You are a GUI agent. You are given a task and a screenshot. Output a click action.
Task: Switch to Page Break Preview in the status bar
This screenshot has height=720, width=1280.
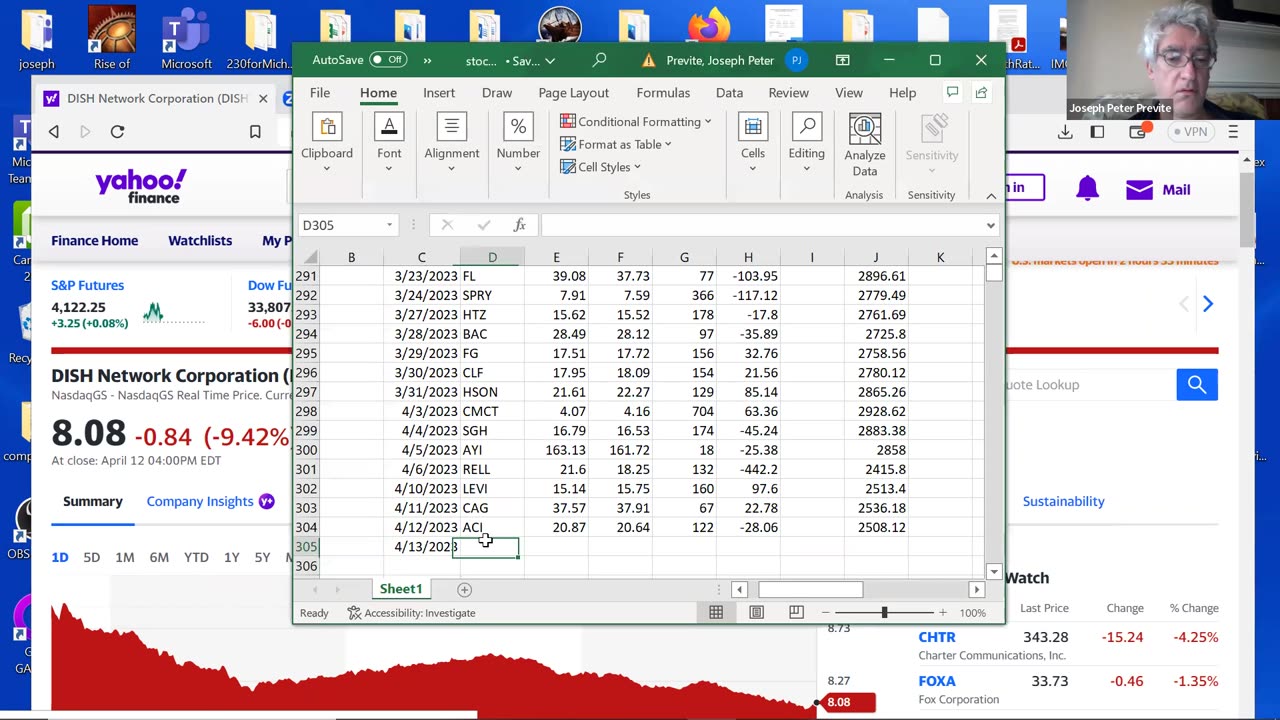coord(796,612)
